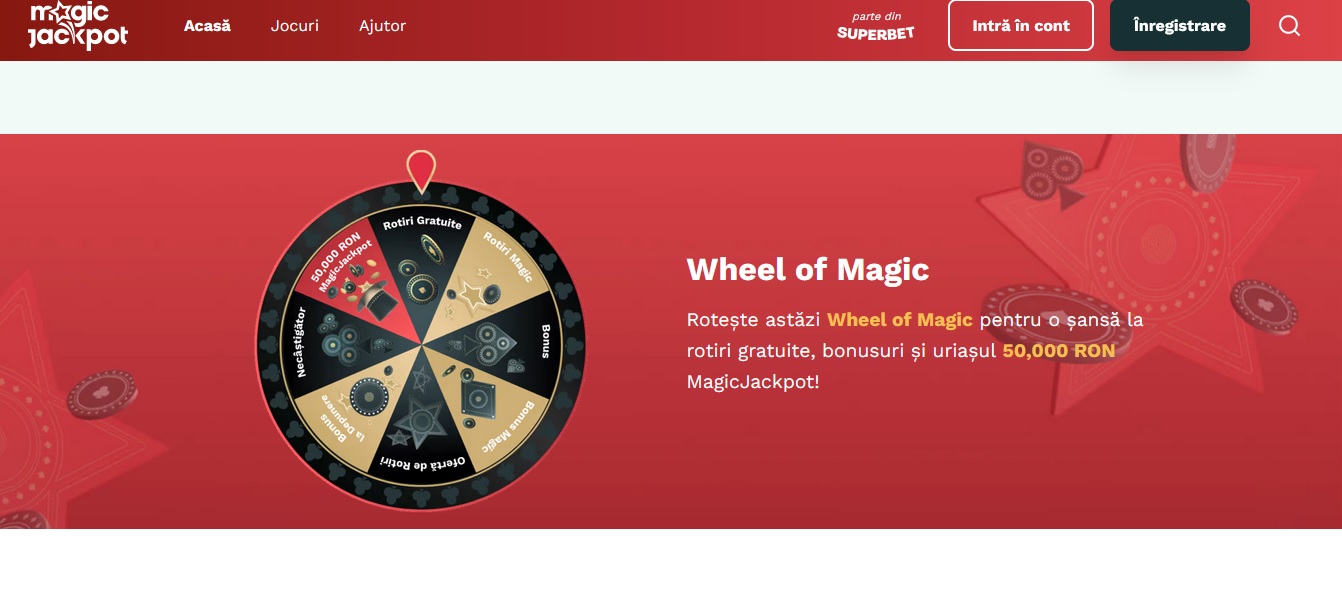Screen dimensions: 1342x605
Task: Open the Ajutor menu item
Action: [x=383, y=26]
